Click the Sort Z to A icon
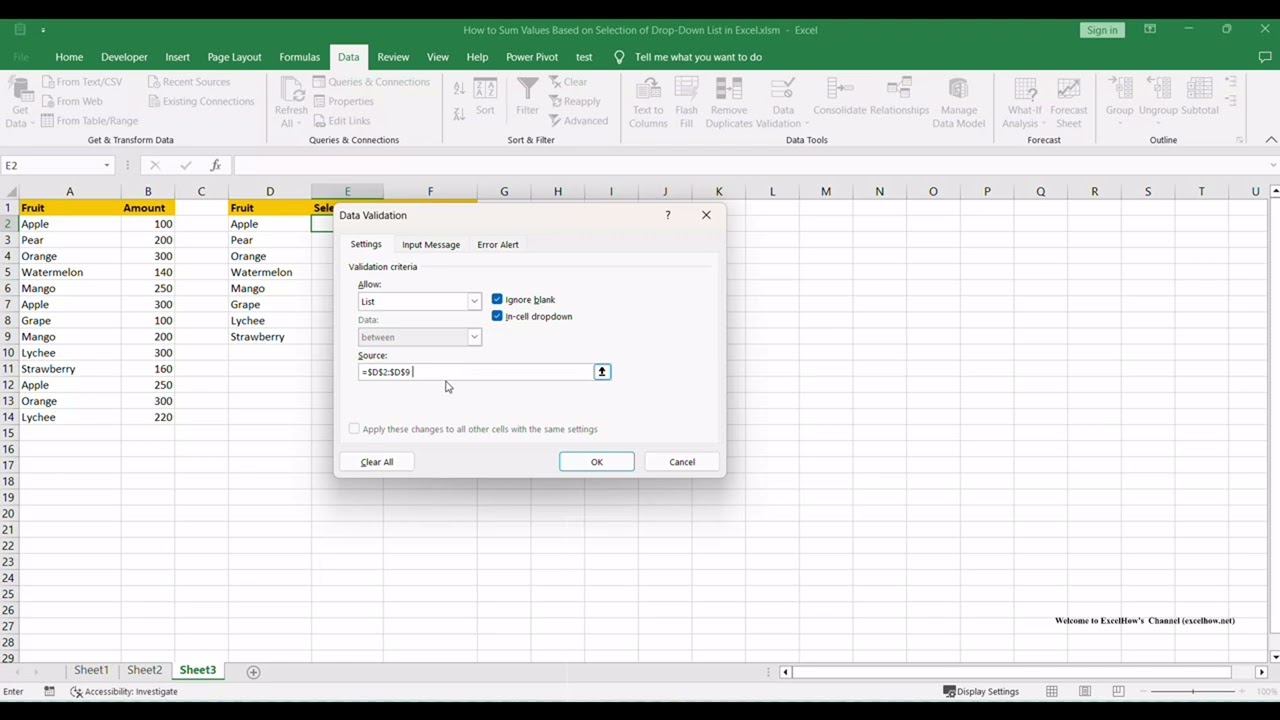This screenshot has height=720, width=1280. (x=459, y=114)
